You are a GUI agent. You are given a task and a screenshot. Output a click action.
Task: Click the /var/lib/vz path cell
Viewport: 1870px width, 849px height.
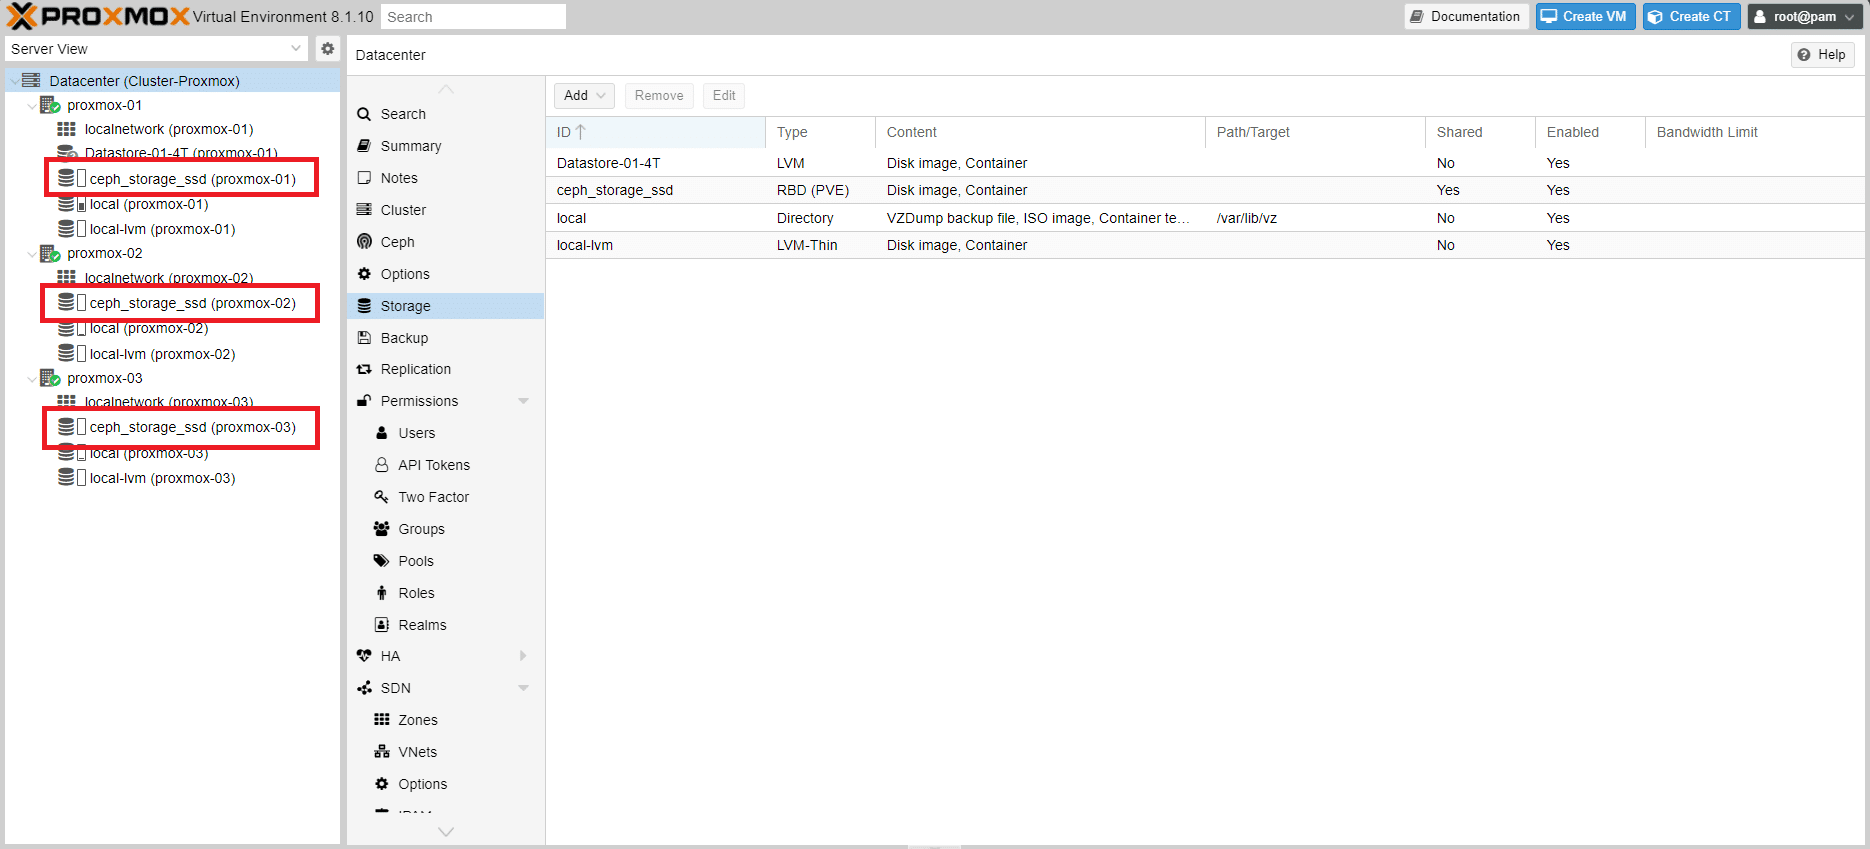point(1315,218)
